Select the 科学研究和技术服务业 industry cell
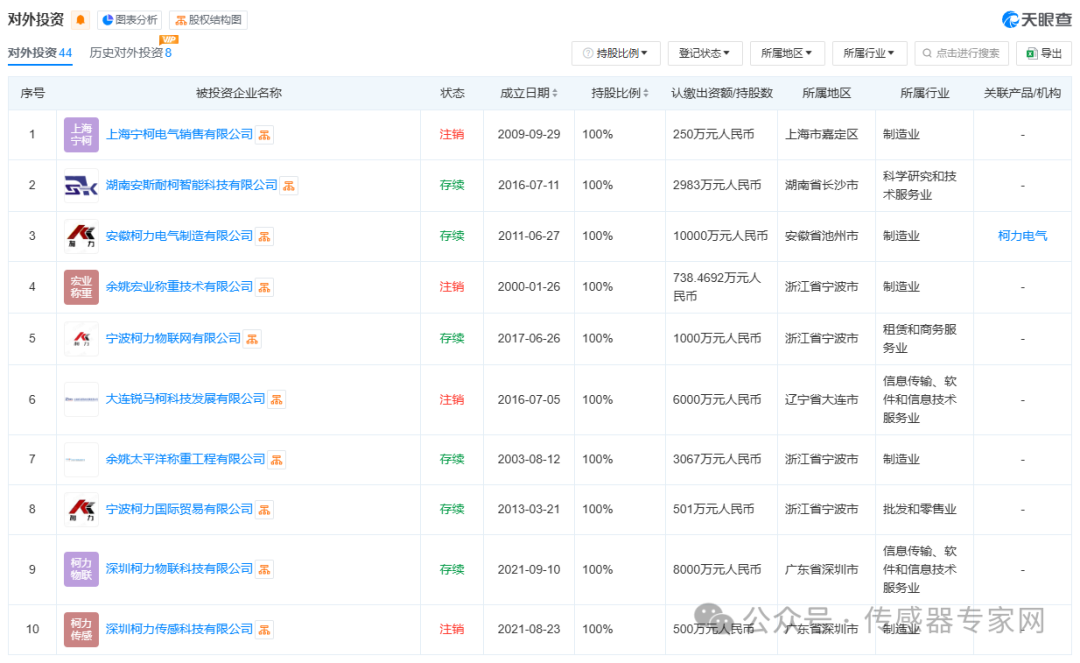1080x663 pixels. (920, 185)
